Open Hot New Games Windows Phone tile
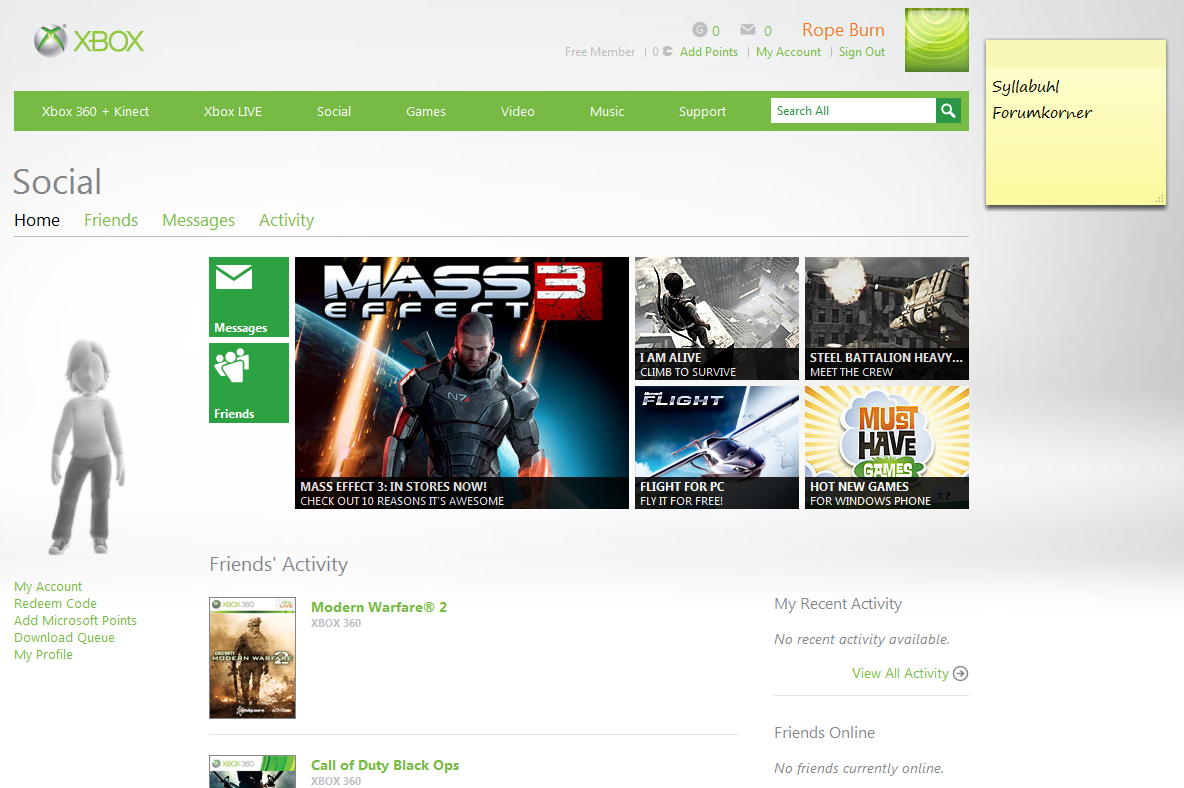Image resolution: width=1184 pixels, height=788 pixels. [x=886, y=448]
